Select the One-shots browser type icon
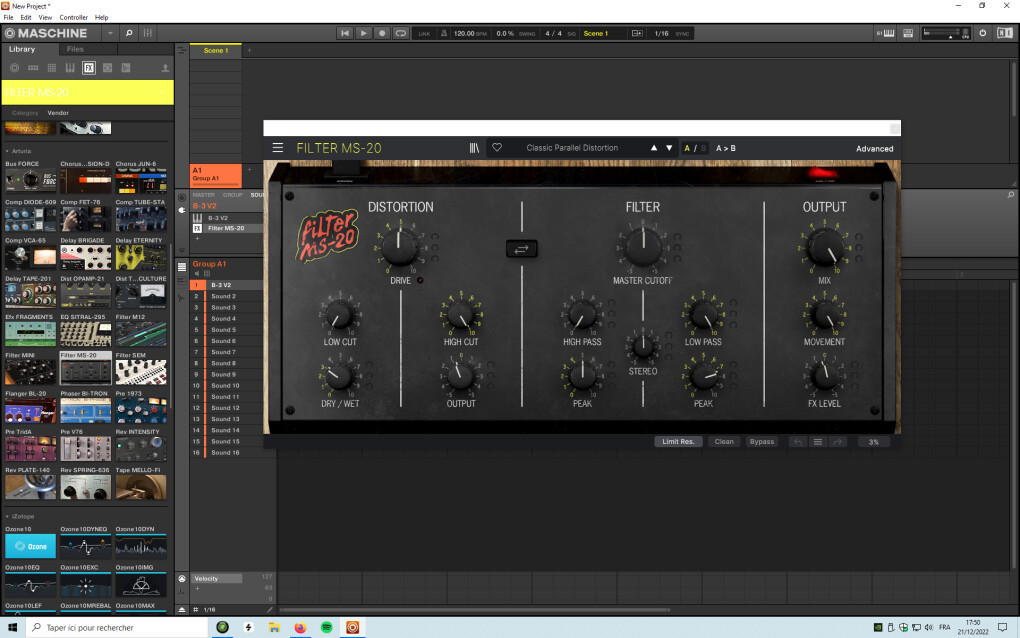Image resolution: width=1020 pixels, height=638 pixels. 126,68
